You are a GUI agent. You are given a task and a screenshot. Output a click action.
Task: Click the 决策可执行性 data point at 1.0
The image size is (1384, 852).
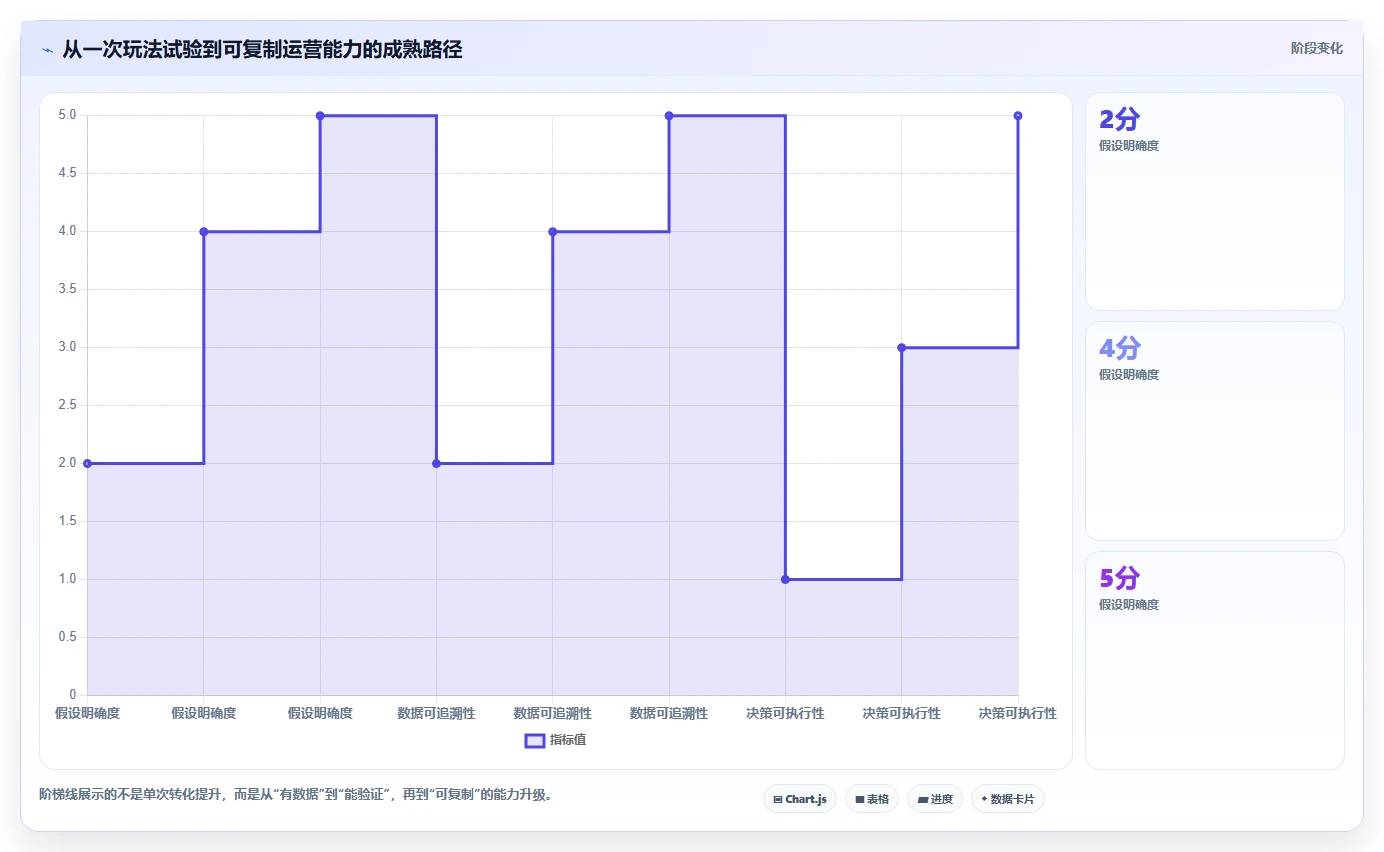pos(785,579)
